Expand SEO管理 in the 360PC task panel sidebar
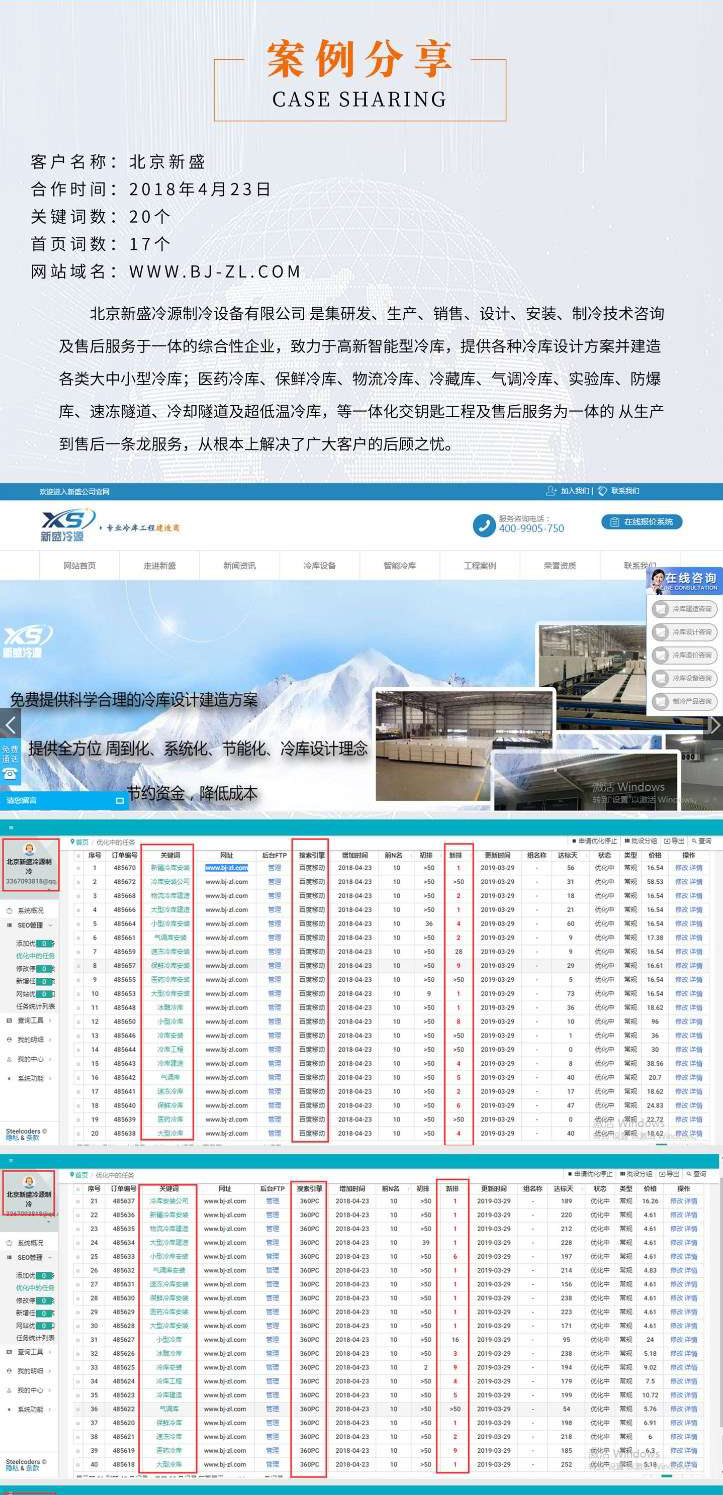The width and height of the screenshot is (723, 1495). [30, 1258]
